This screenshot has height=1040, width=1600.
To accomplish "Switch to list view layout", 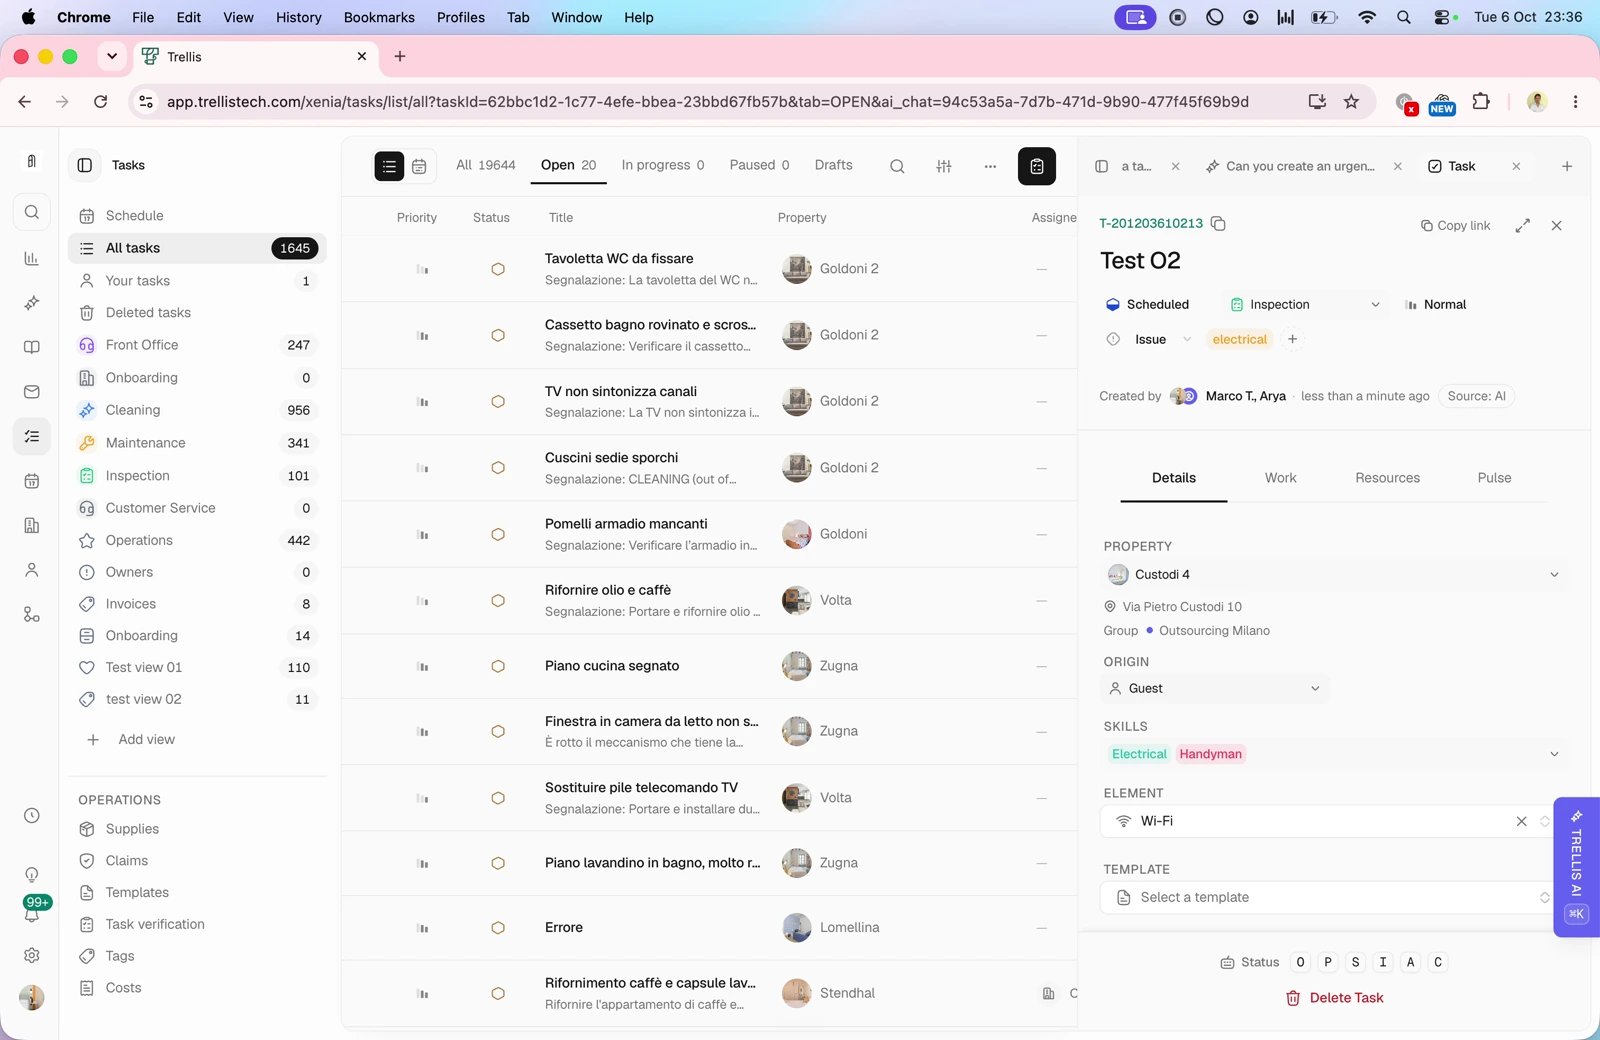I will click(389, 166).
